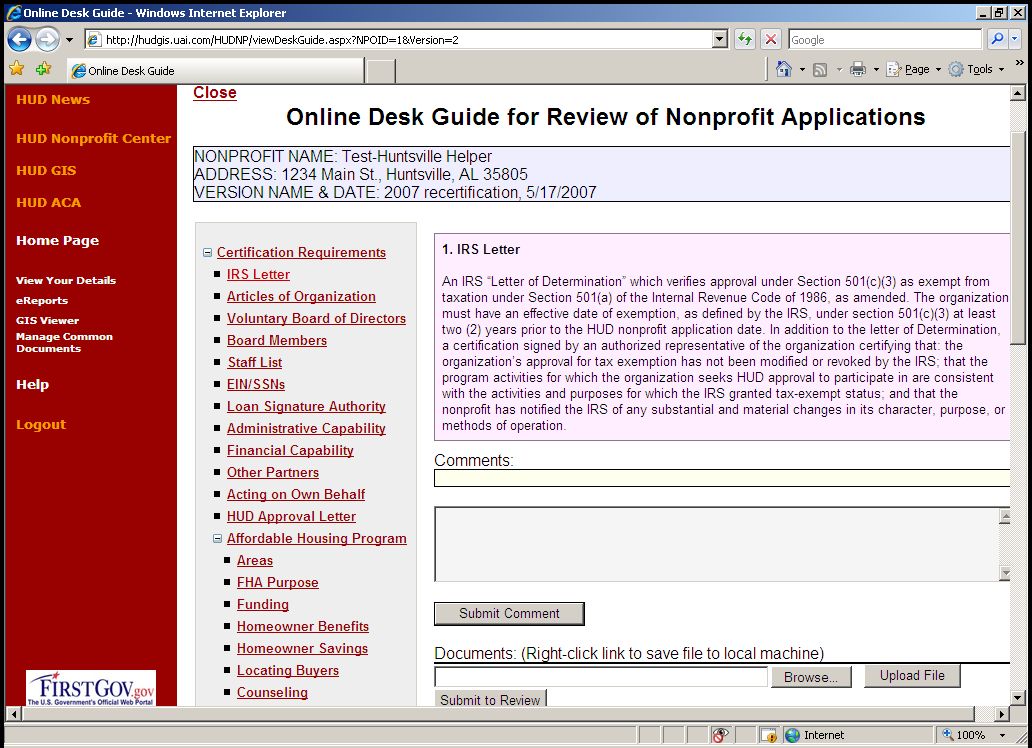
Task: Click inside the Comments text field
Action: point(720,479)
